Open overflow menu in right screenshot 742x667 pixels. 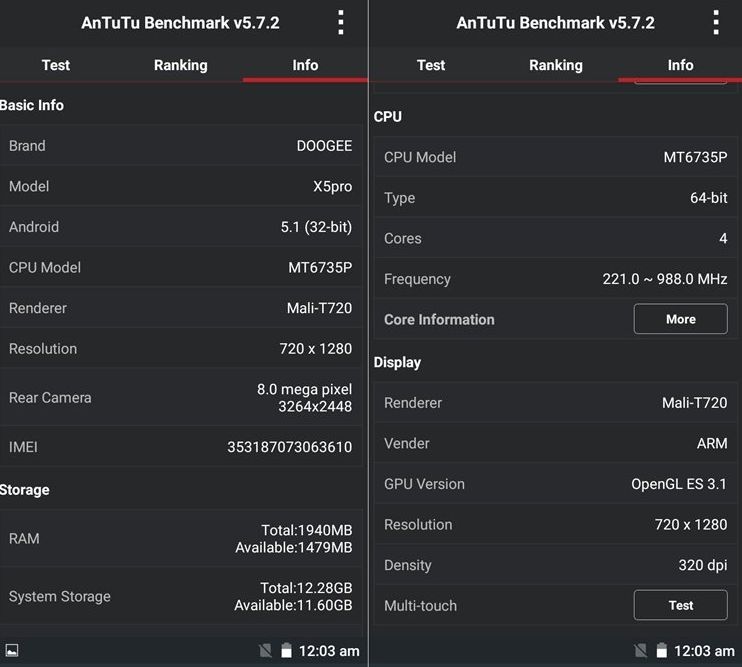click(x=716, y=23)
